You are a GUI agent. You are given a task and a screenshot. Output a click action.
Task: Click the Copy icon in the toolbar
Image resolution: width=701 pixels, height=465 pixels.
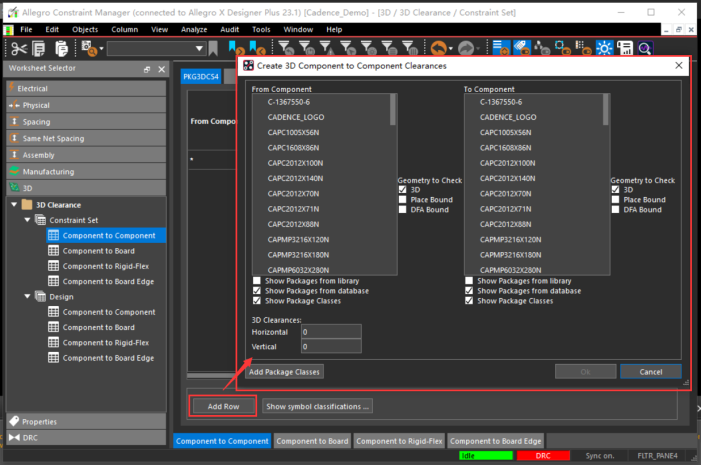click(x=39, y=48)
